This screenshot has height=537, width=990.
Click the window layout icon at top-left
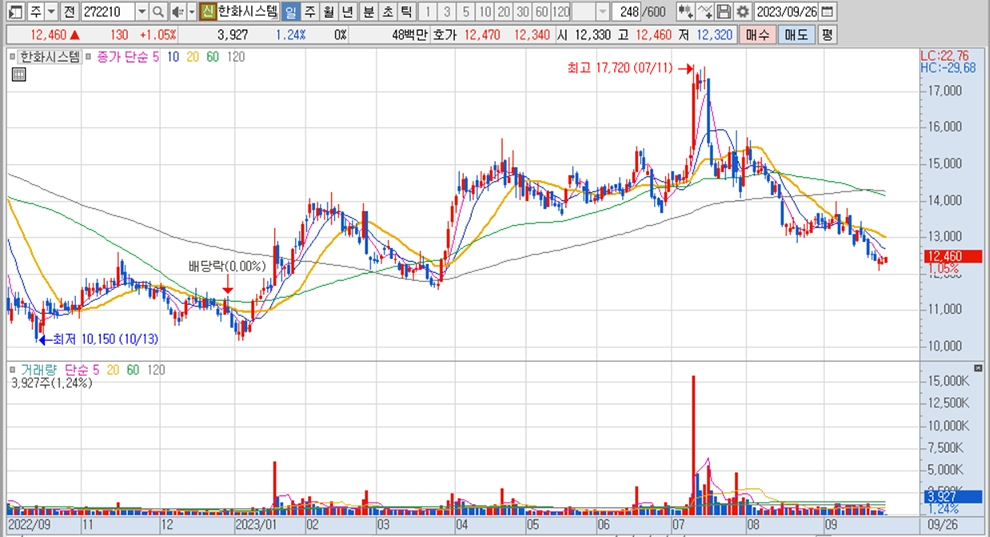point(14,12)
